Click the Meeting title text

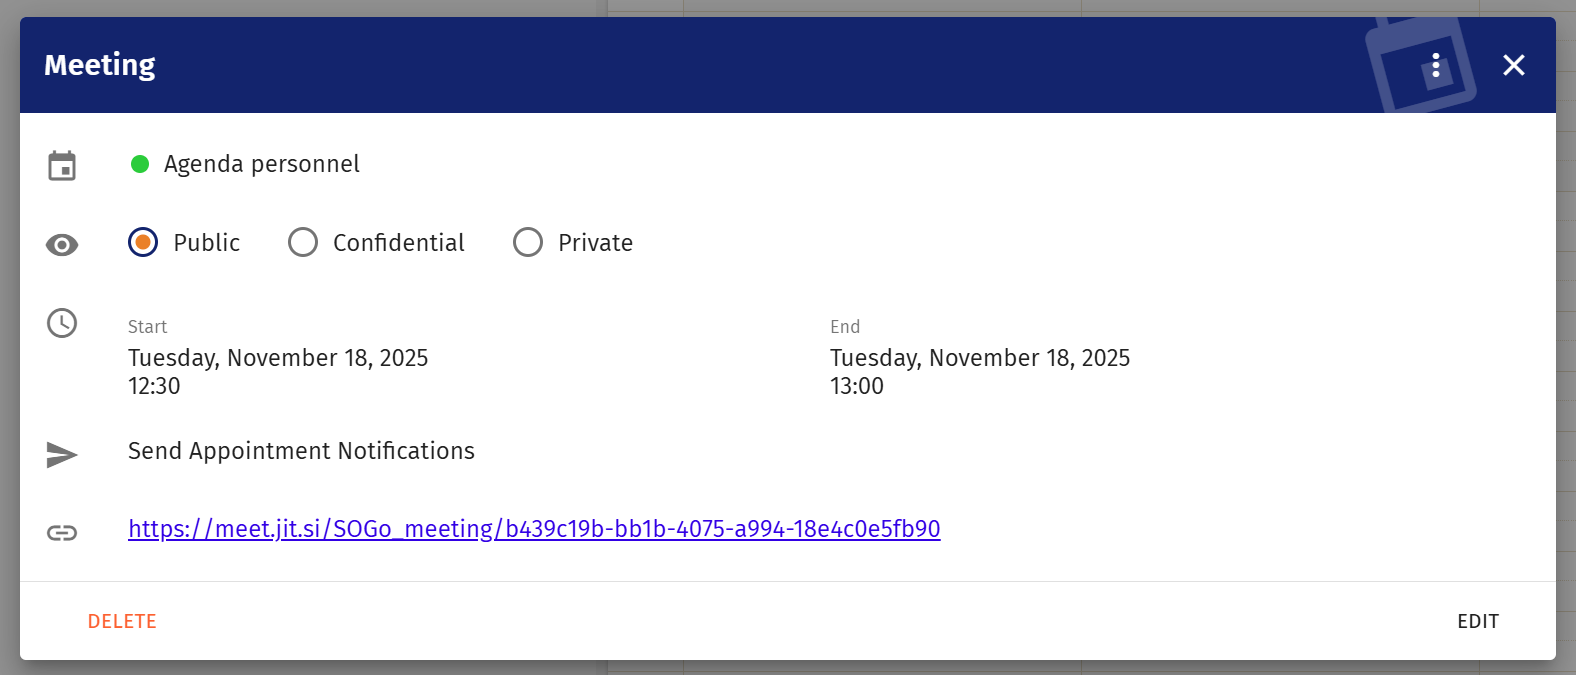100,65
